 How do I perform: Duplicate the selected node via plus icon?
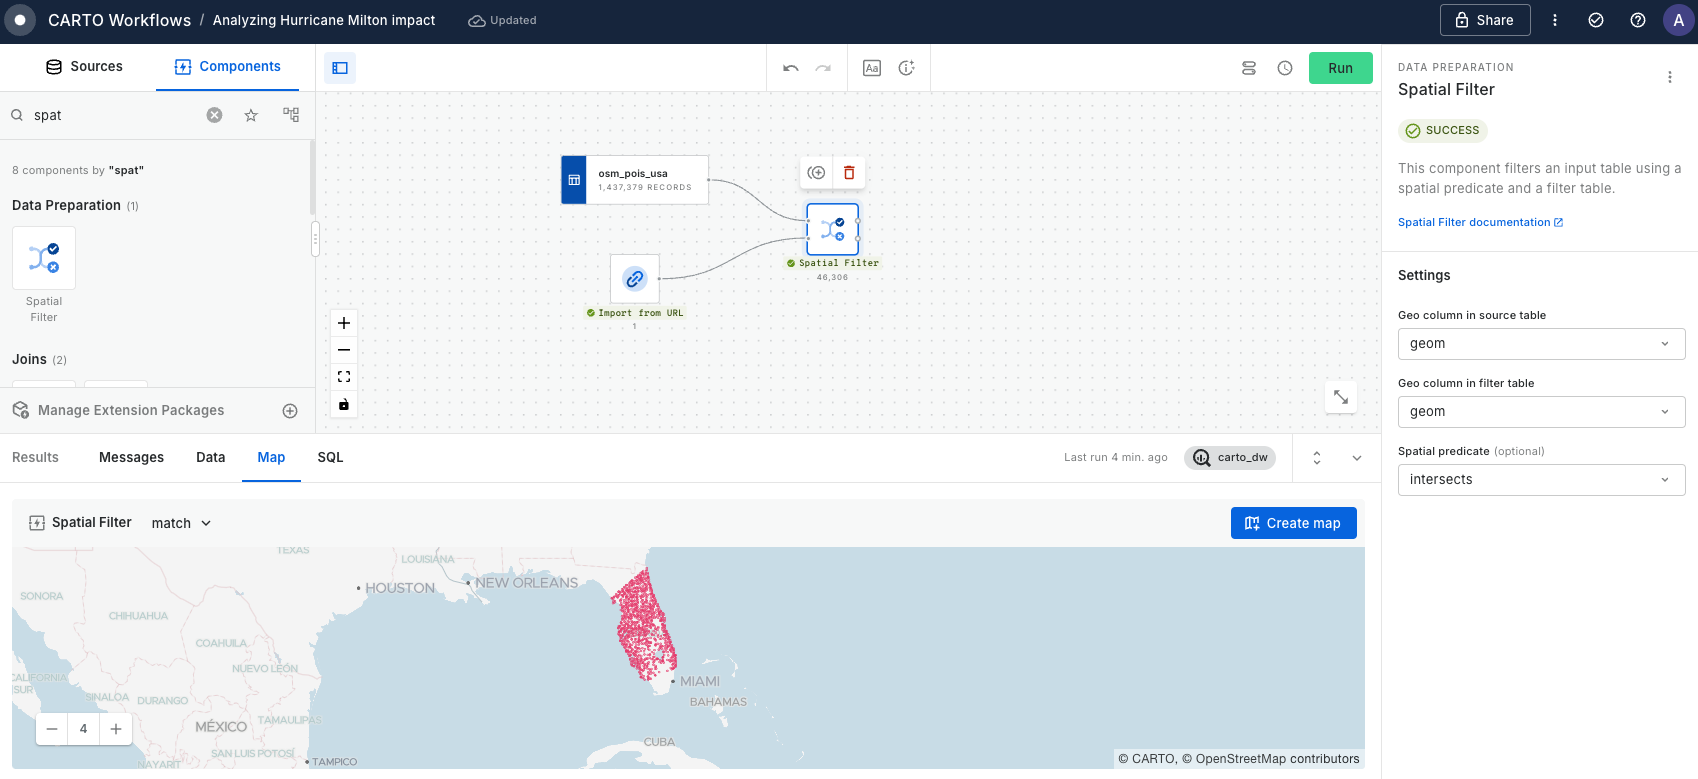pyautogui.click(x=817, y=173)
